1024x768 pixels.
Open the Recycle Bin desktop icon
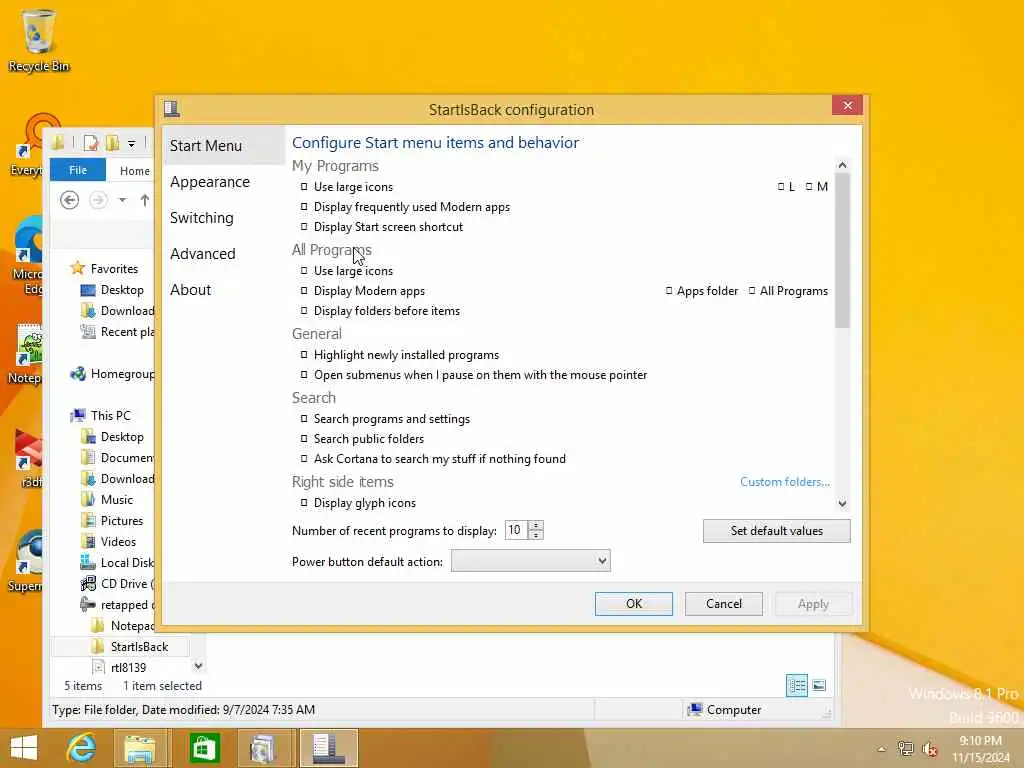click(x=38, y=39)
